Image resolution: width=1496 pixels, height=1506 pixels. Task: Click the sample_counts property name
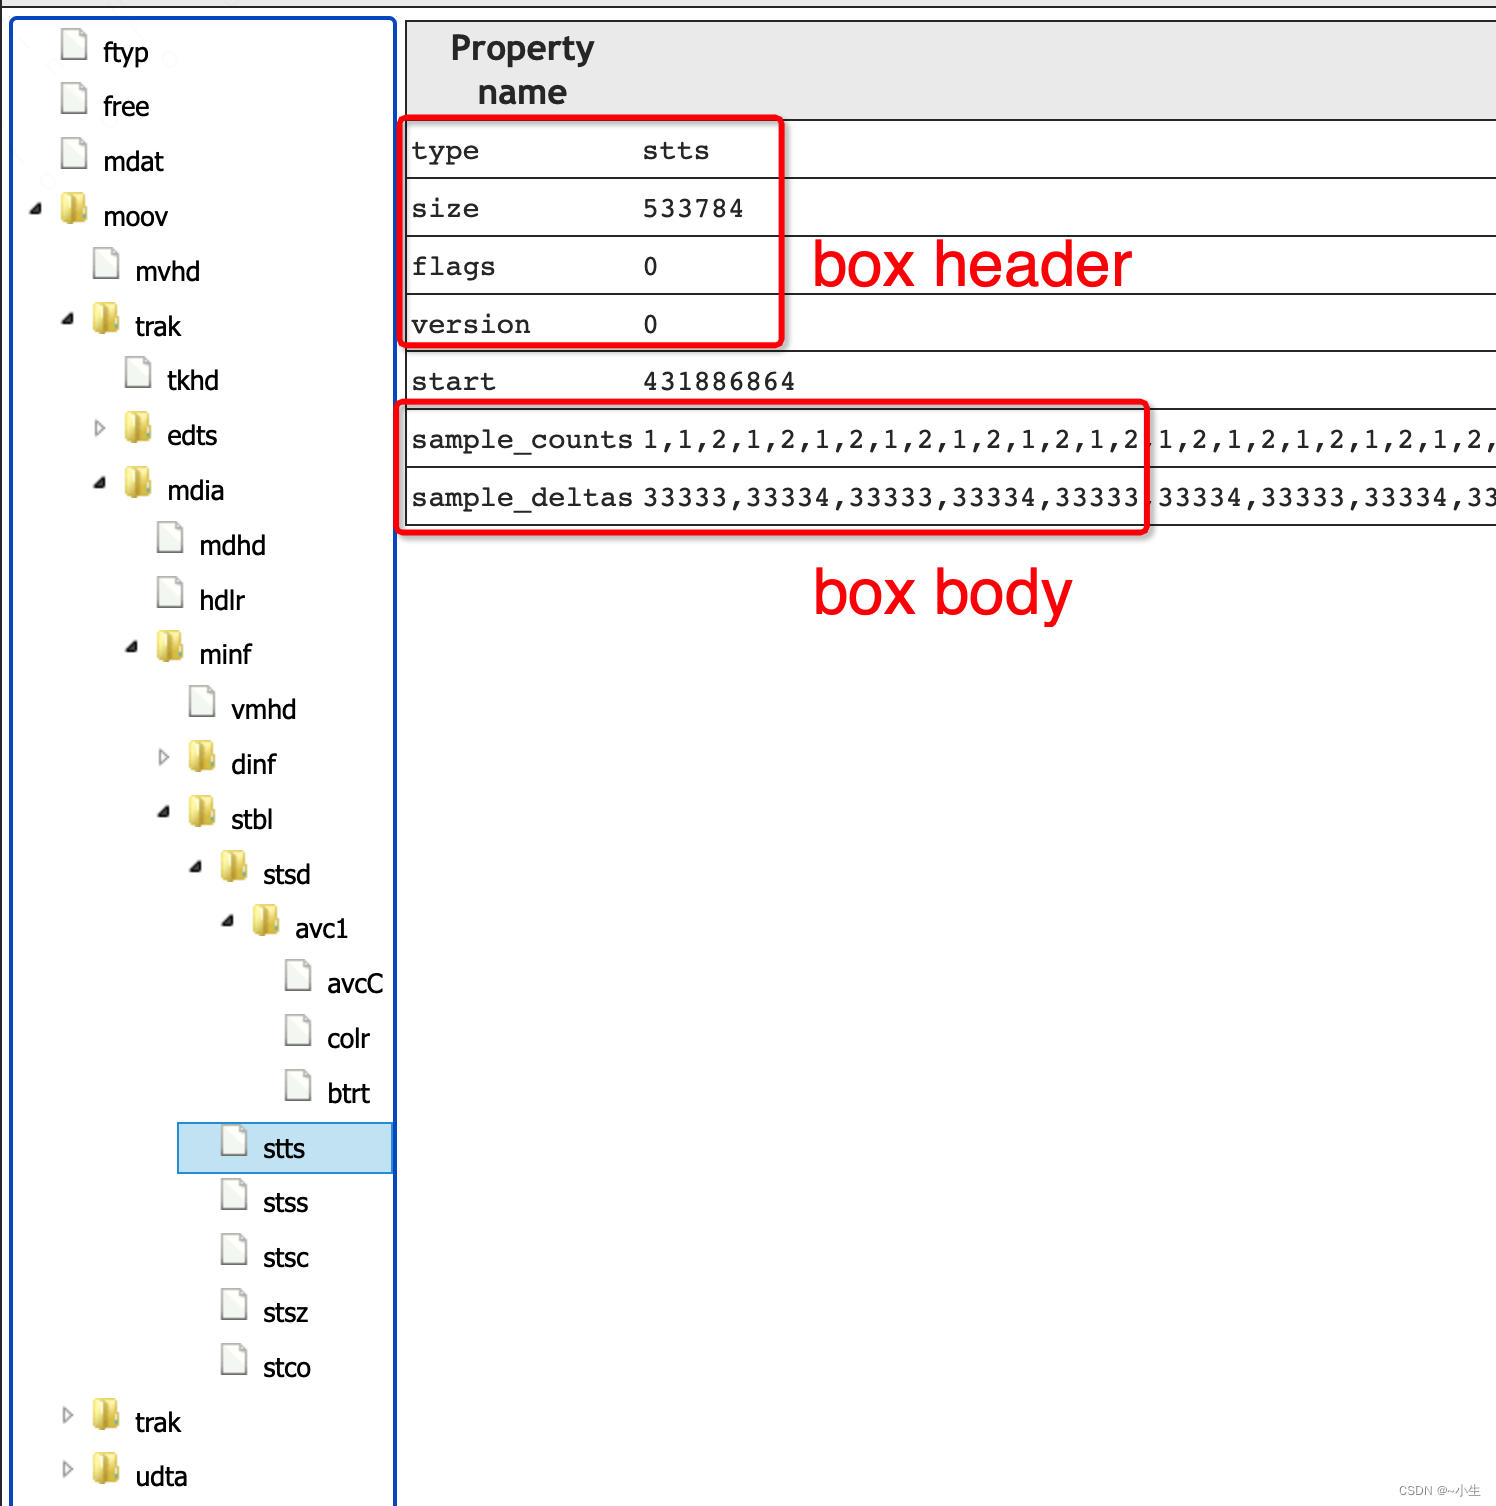point(522,439)
